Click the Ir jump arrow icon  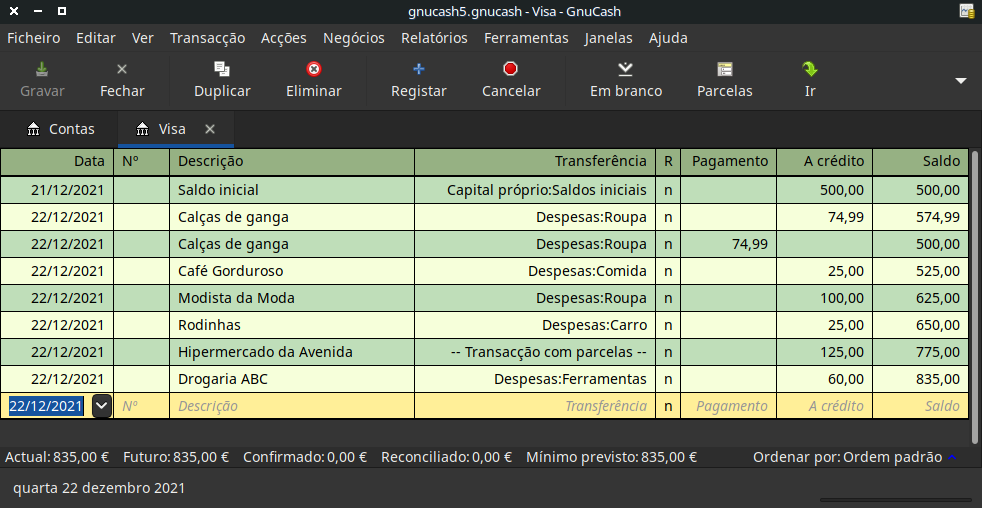(810, 70)
